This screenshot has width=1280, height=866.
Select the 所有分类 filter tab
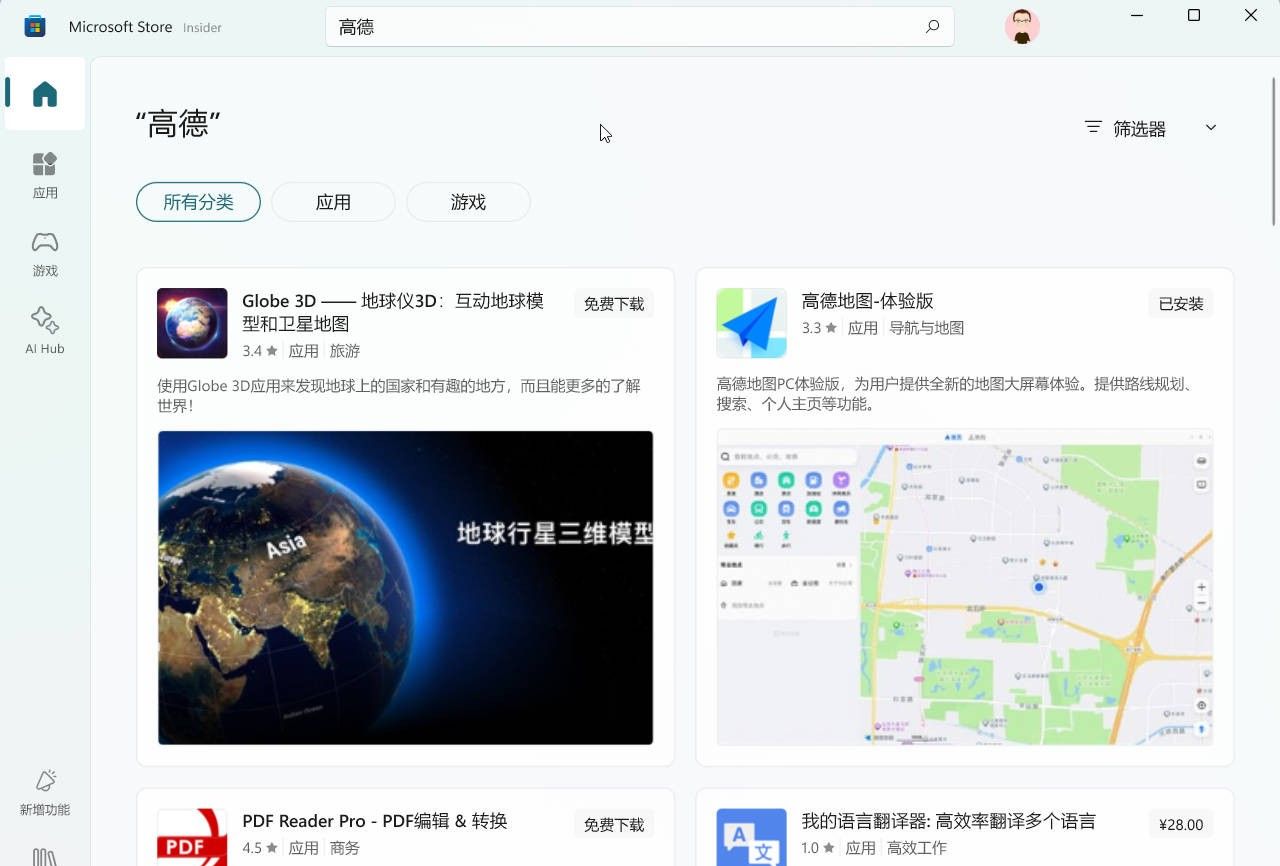click(x=198, y=202)
